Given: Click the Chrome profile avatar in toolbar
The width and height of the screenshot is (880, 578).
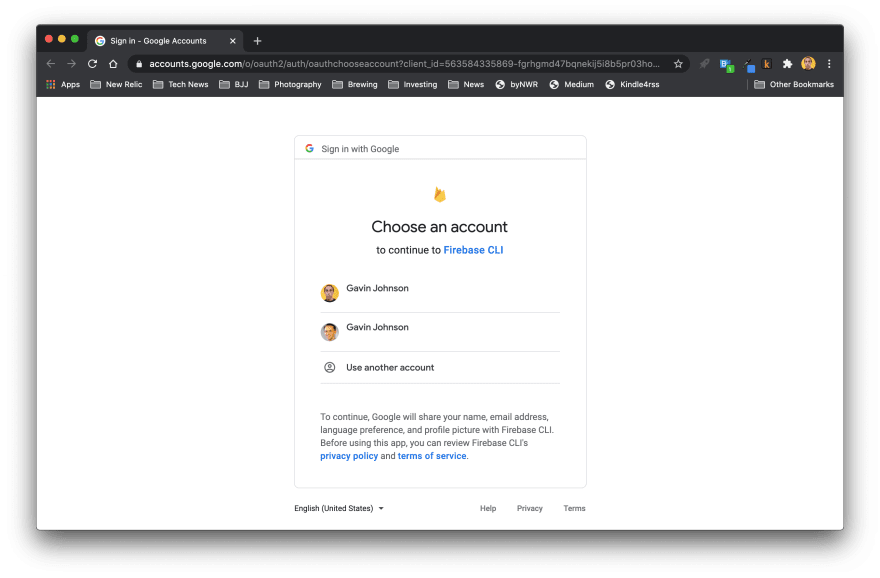Looking at the screenshot, I should pos(808,63).
